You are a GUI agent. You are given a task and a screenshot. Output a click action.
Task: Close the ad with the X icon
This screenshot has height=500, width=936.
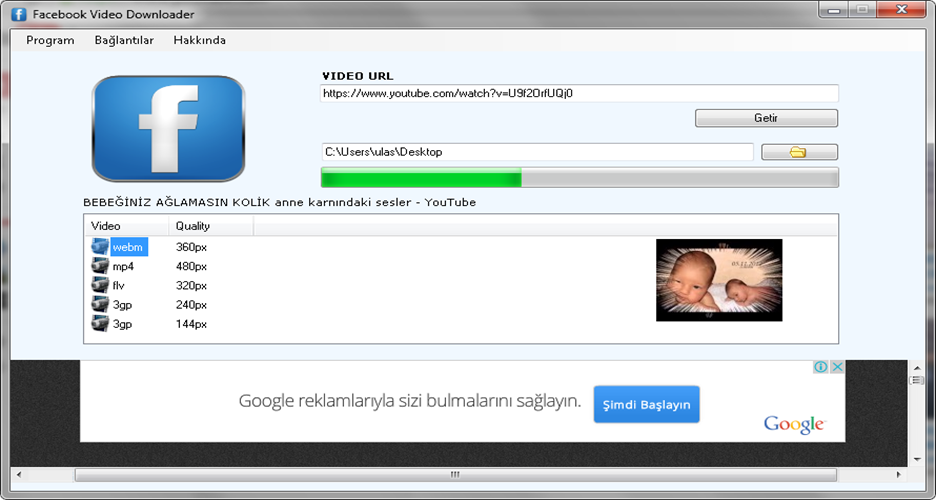838,367
